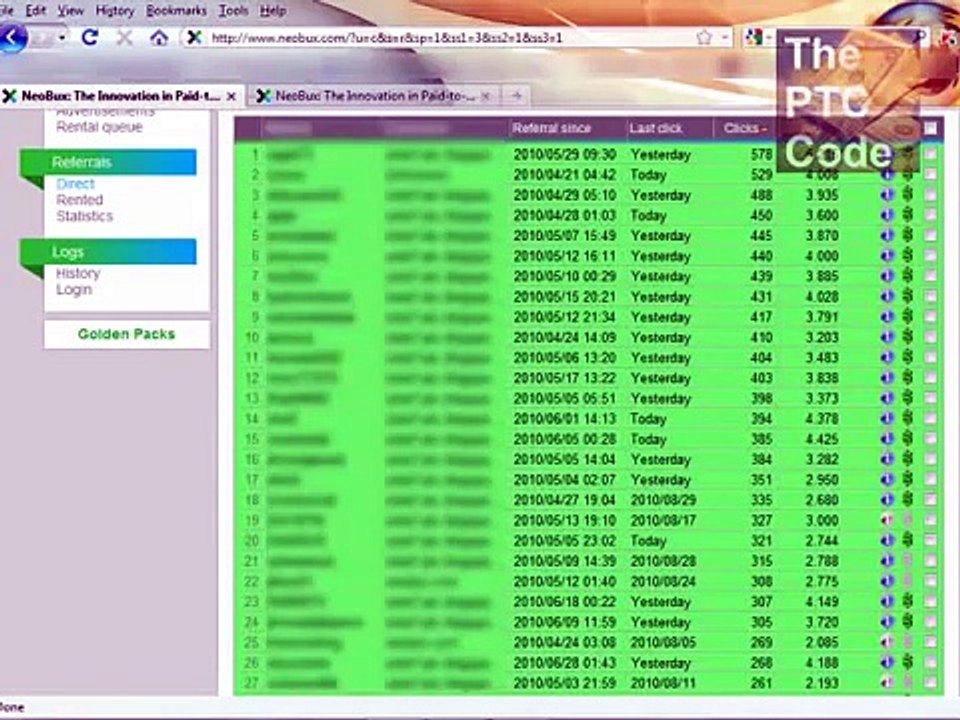Open Rented referrals link in sidebar

[80, 200]
